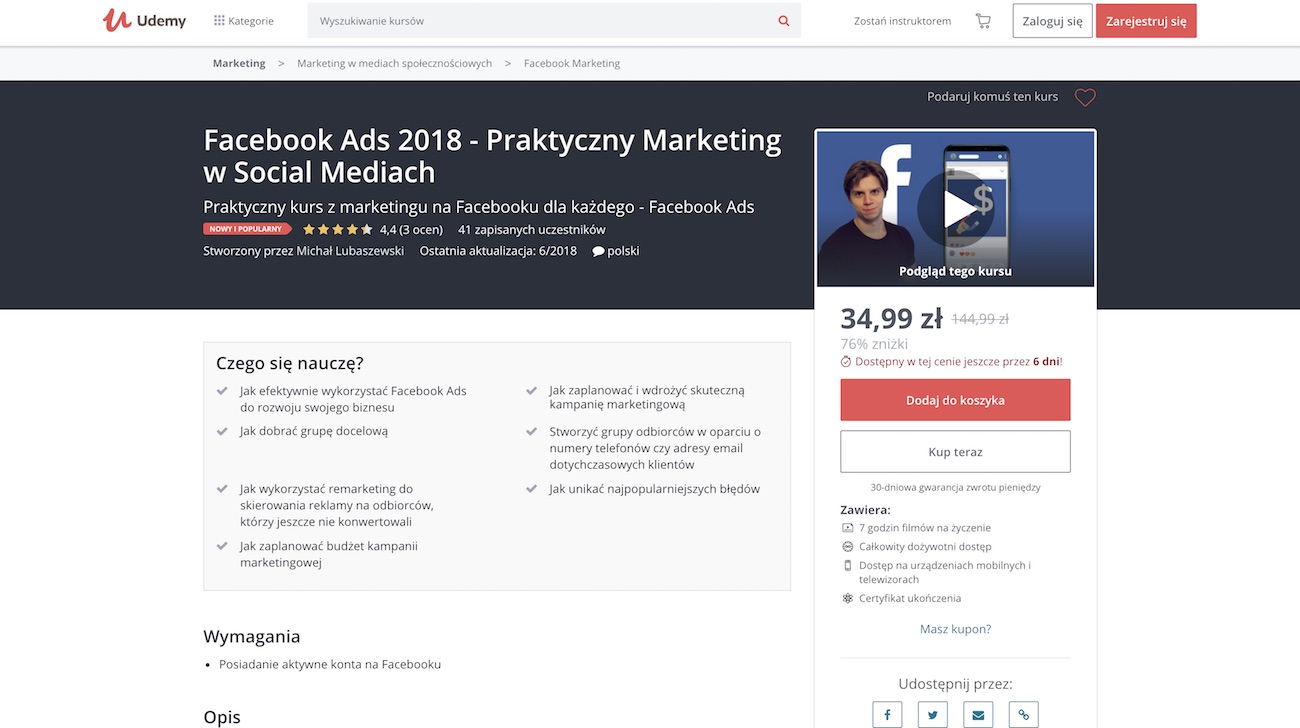
Task: Click the NOWY I POPULARNY badge
Action: click(247, 229)
